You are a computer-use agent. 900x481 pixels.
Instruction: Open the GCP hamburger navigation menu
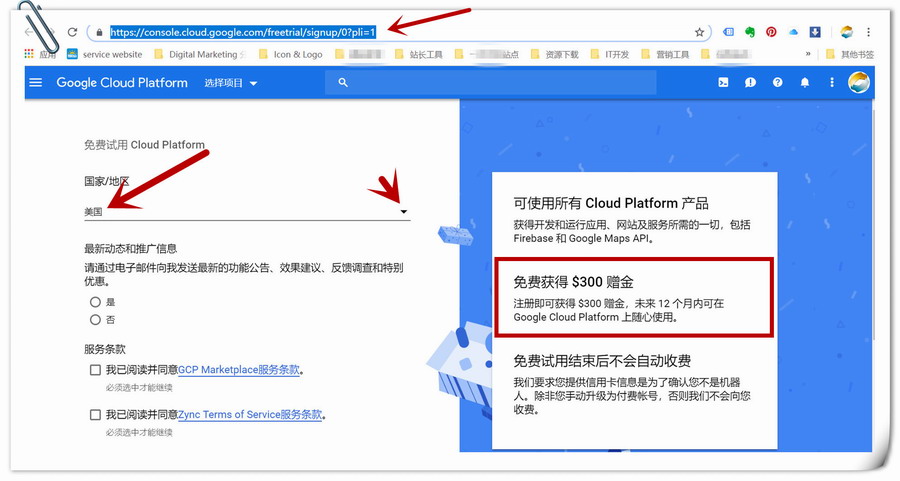(x=36, y=83)
